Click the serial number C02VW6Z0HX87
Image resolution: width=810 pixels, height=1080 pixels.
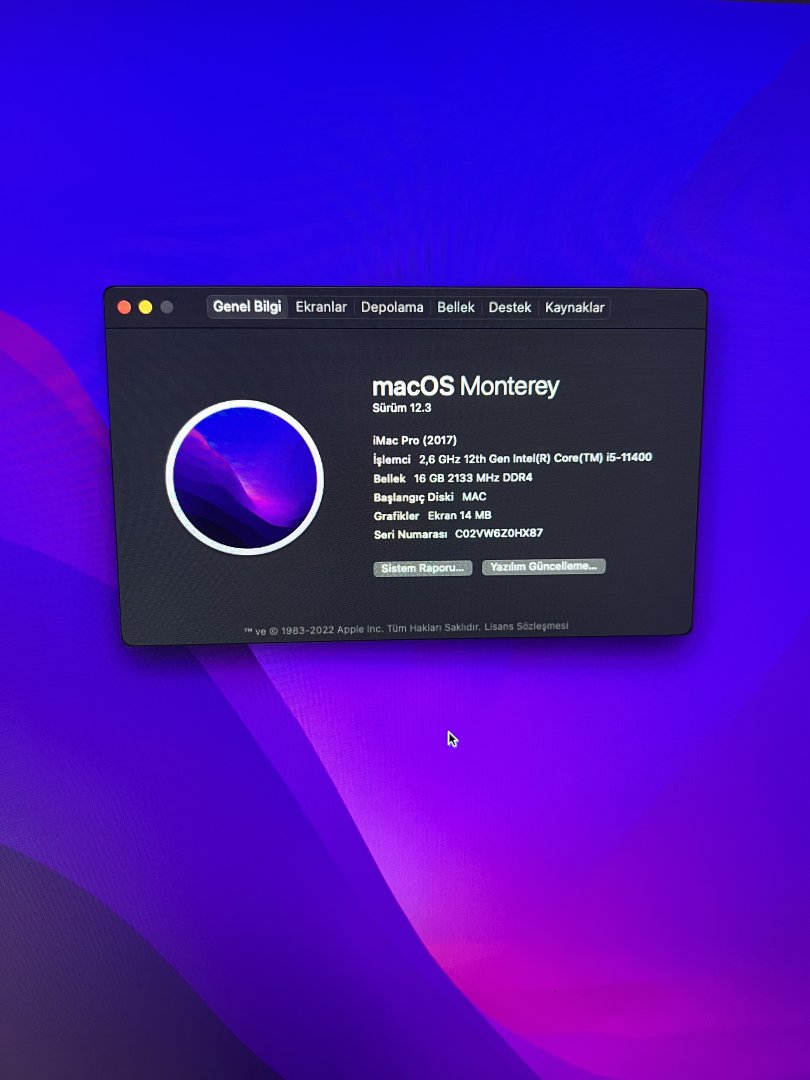pos(499,533)
